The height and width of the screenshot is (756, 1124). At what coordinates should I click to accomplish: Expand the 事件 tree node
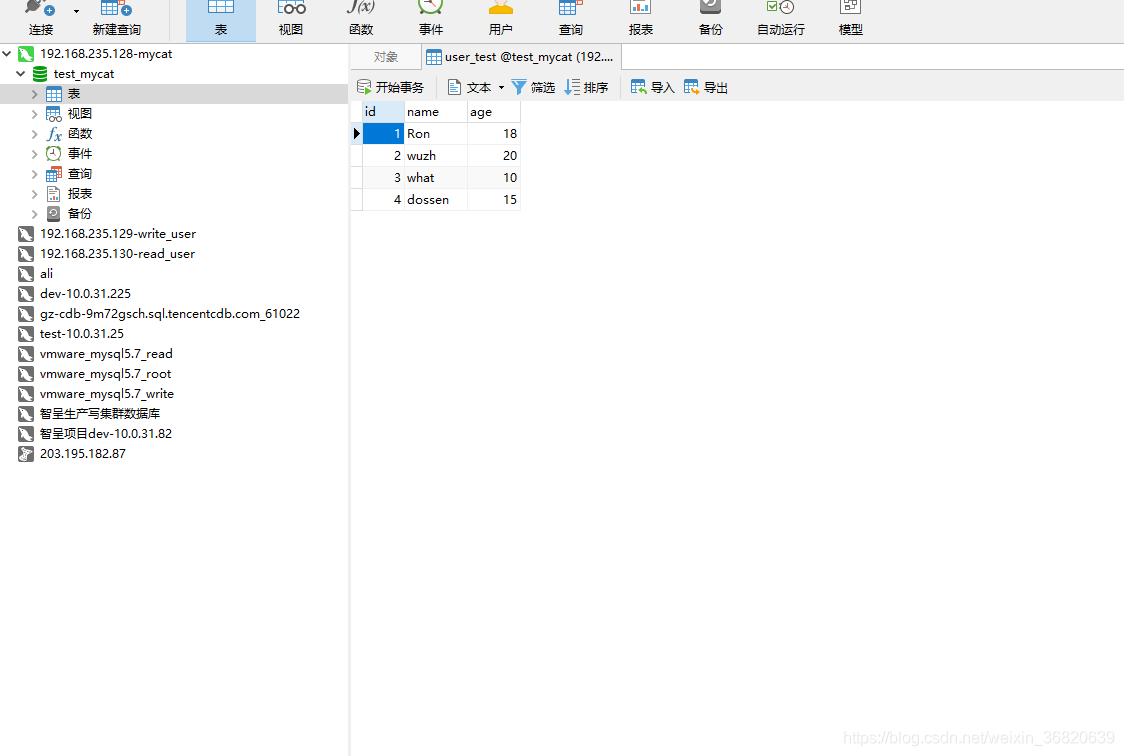coord(34,154)
